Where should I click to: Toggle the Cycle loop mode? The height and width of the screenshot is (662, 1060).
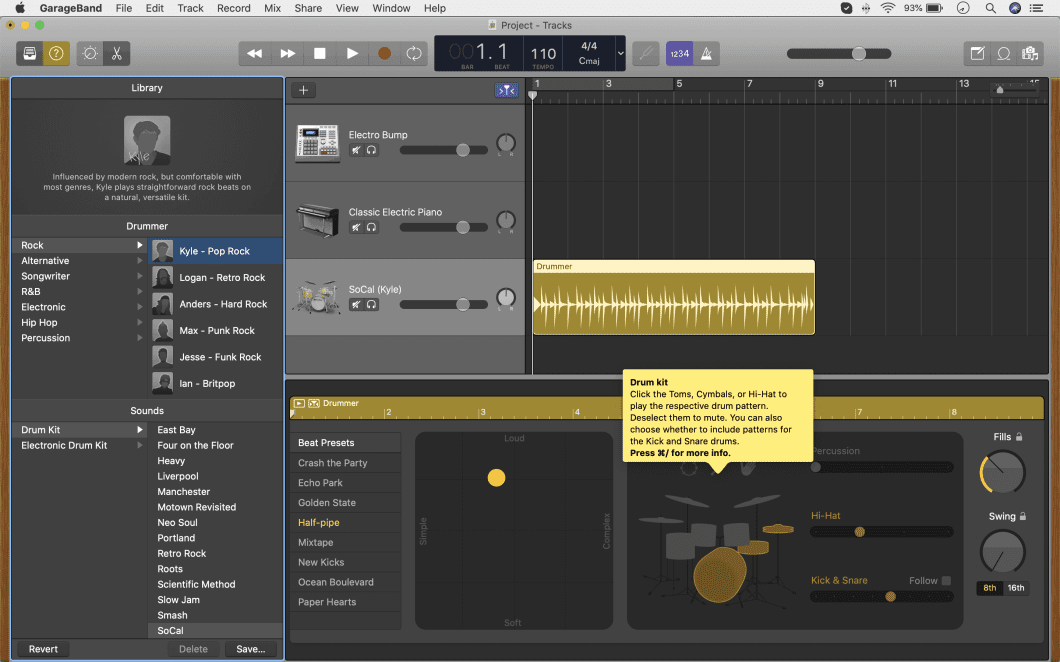(x=414, y=53)
